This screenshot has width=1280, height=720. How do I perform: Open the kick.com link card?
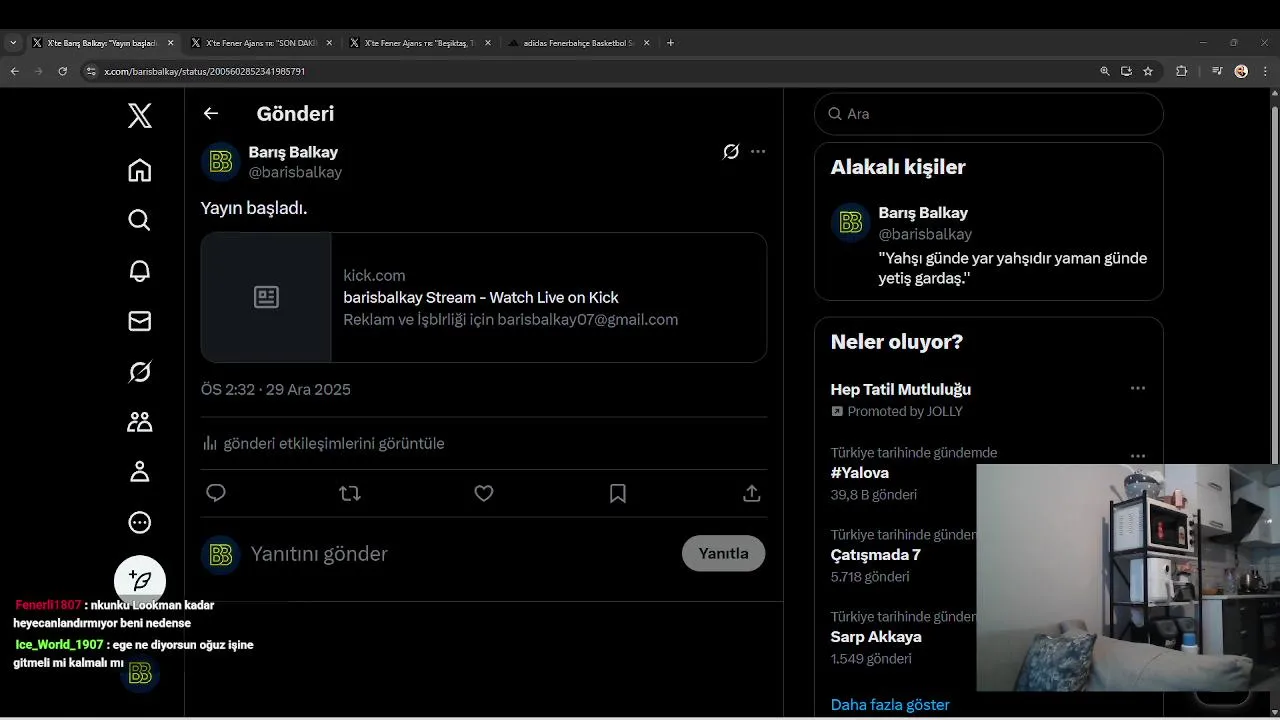pyautogui.click(x=484, y=297)
